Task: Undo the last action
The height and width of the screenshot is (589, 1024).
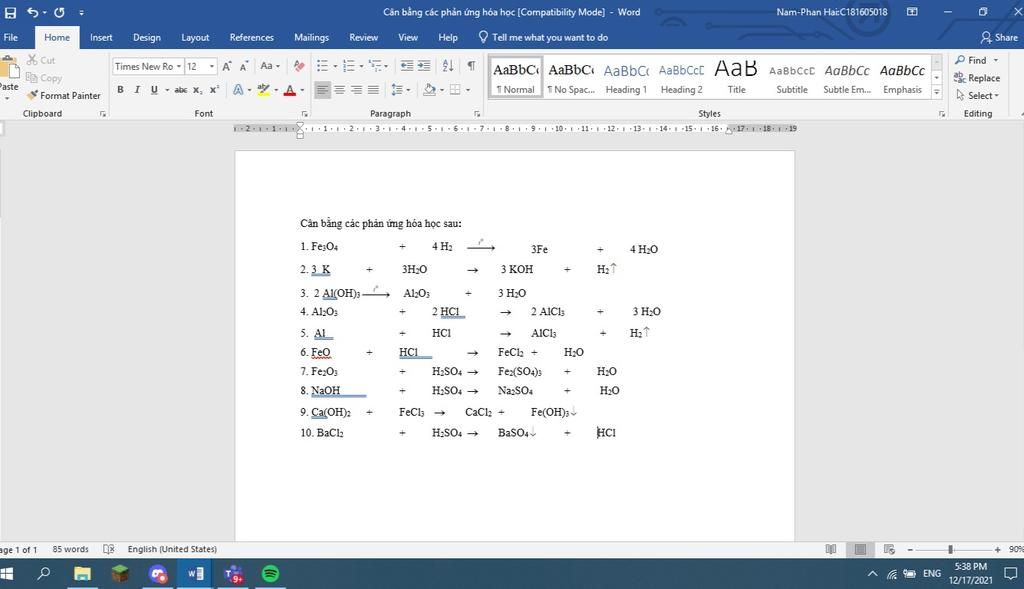Action: point(32,12)
